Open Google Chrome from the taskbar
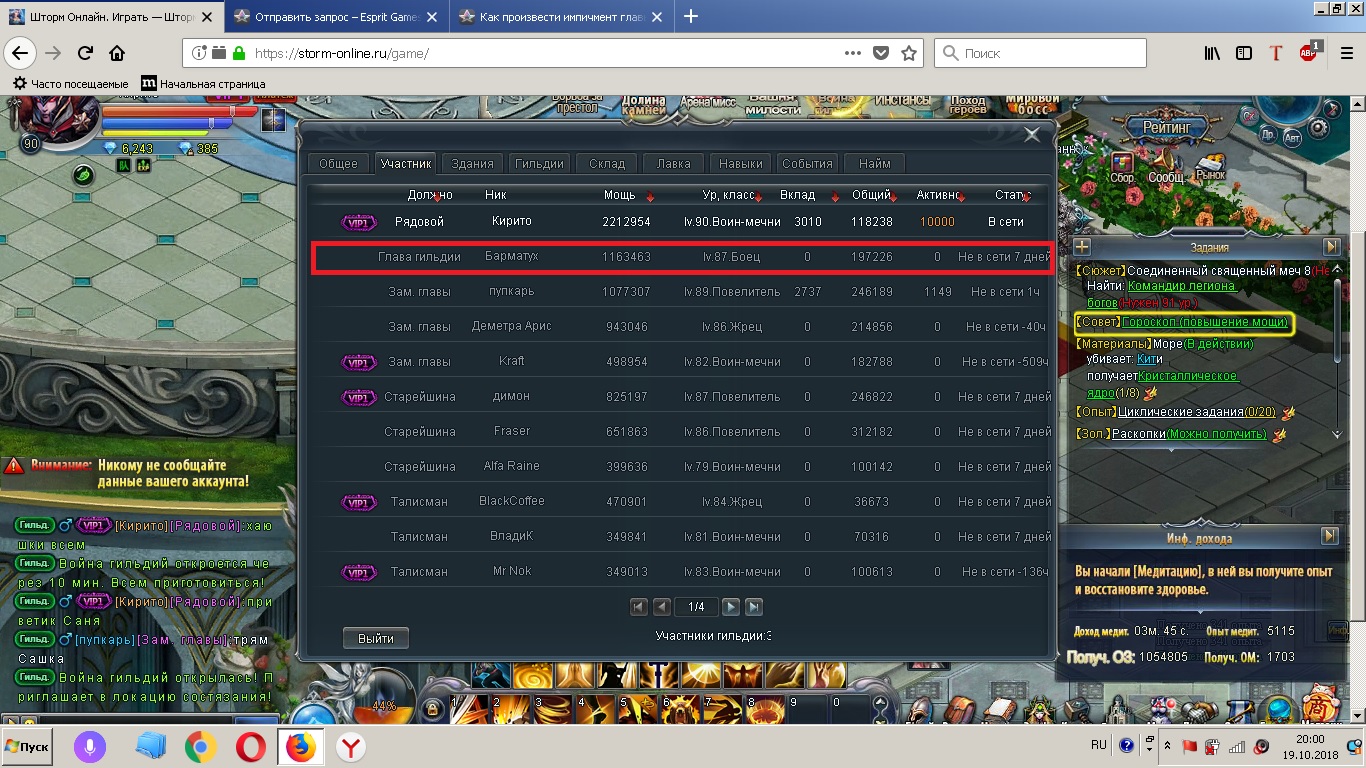Viewport: 1366px width, 768px height. tap(201, 747)
